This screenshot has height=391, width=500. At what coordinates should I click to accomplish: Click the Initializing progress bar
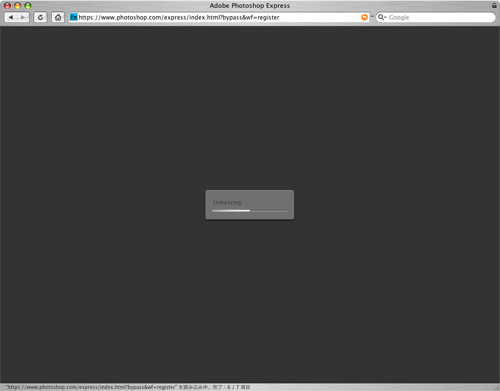point(250,211)
